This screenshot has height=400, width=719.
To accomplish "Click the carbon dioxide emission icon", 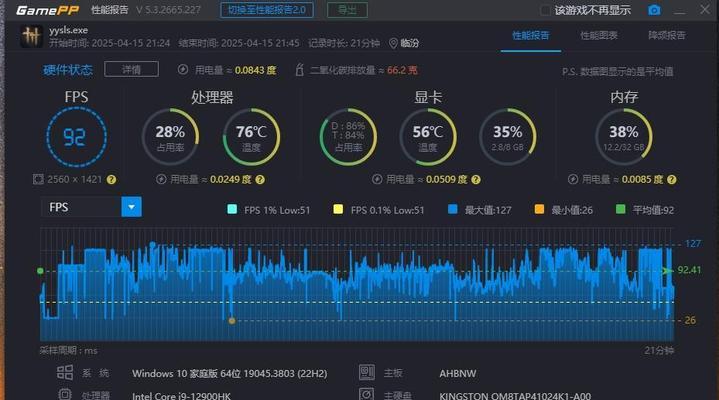I will click(x=299, y=70).
